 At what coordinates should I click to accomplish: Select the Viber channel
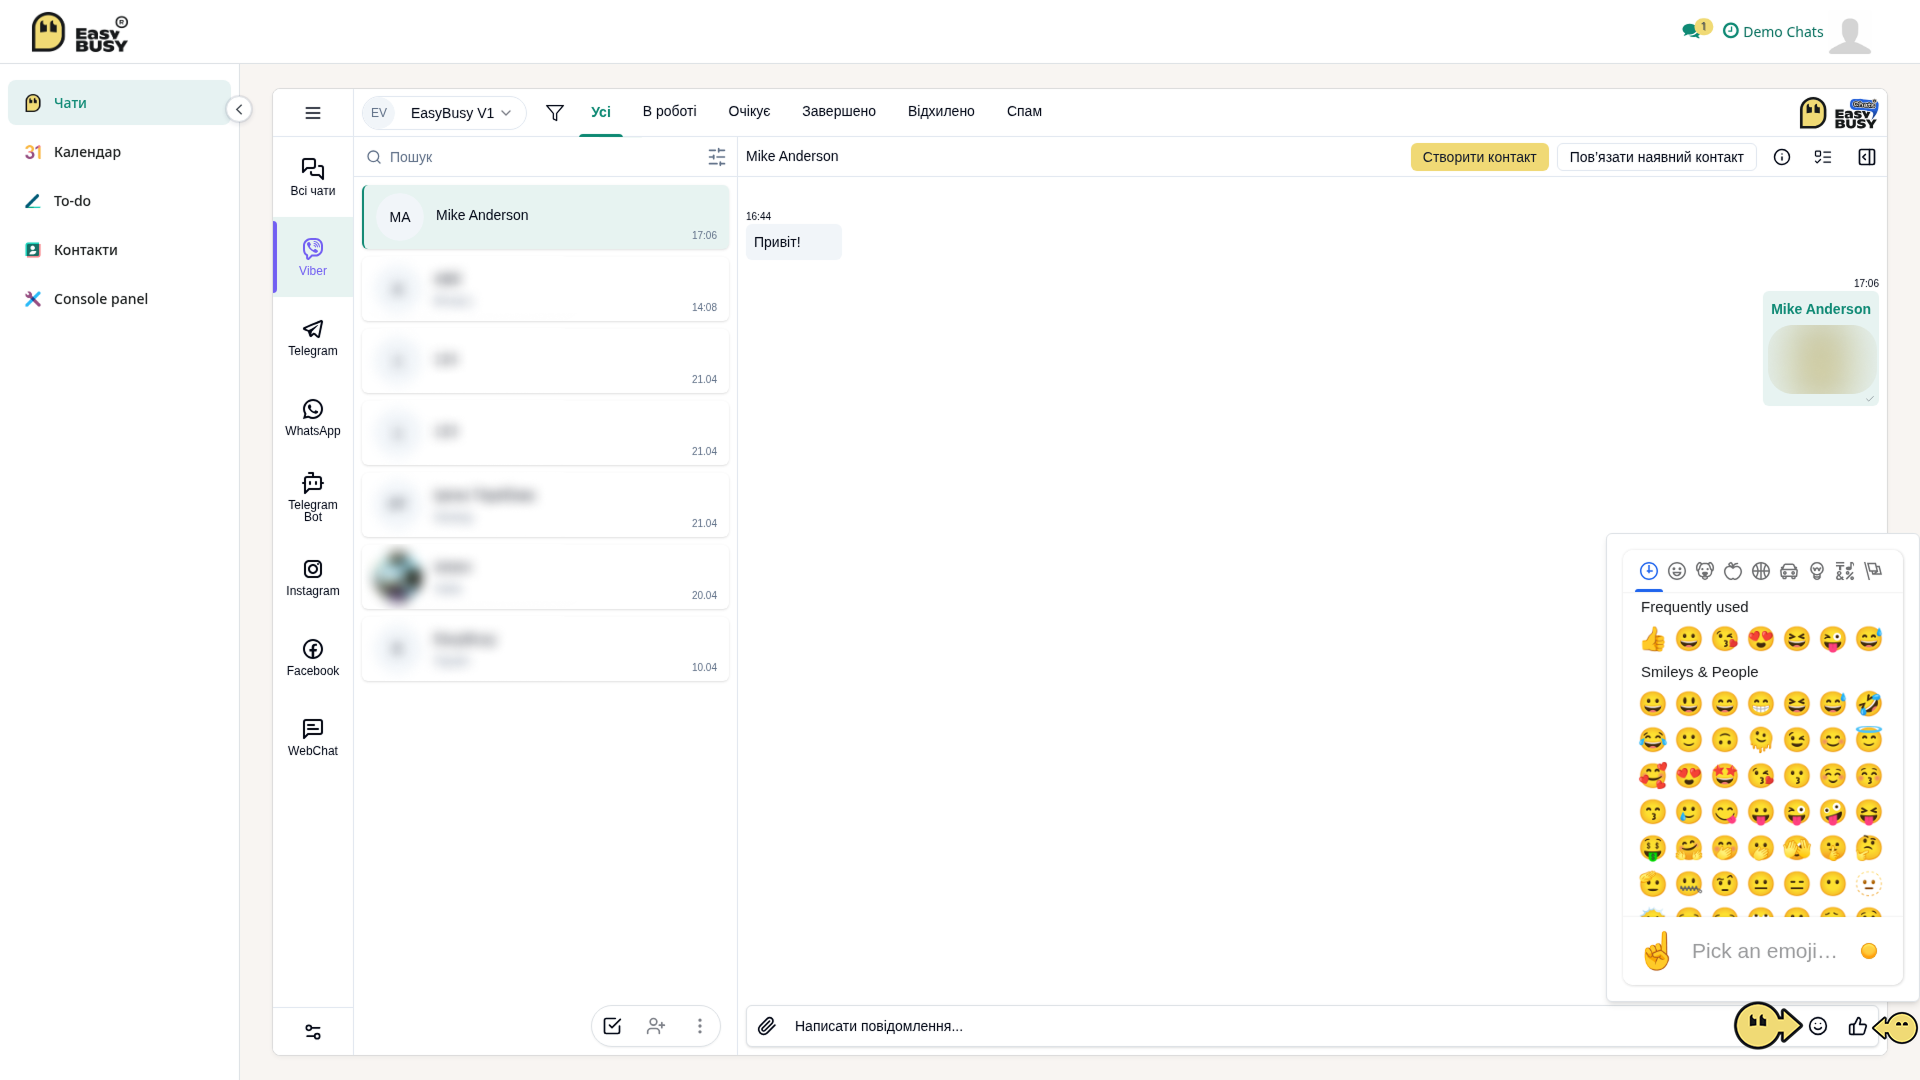313,257
